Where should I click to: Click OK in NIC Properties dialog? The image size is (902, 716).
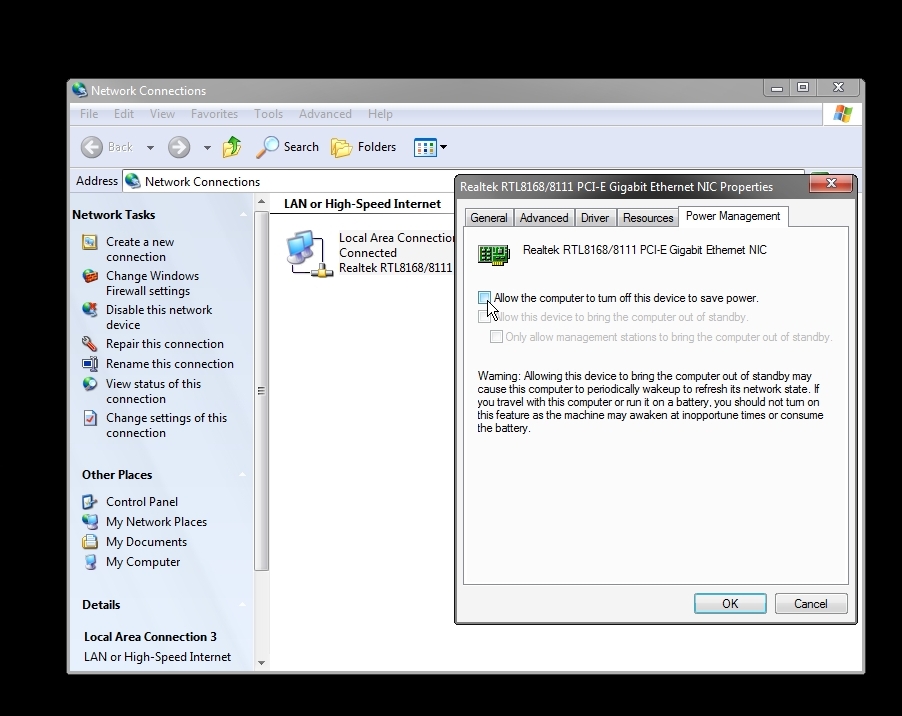730,604
